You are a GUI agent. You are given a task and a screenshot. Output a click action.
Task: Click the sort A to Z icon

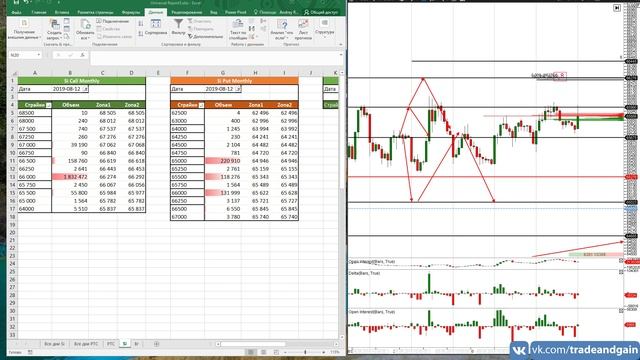tap(141, 24)
